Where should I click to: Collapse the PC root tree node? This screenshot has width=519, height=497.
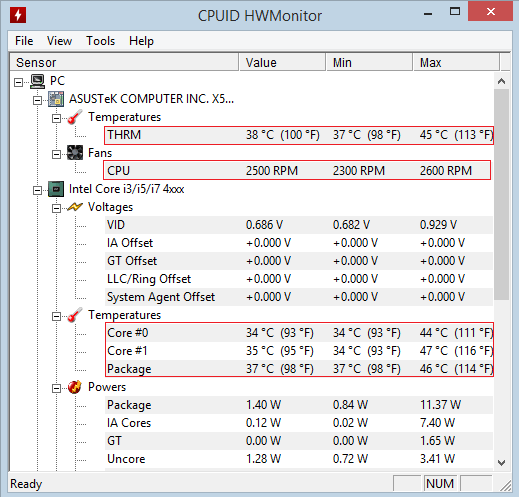pyautogui.click(x=19, y=82)
